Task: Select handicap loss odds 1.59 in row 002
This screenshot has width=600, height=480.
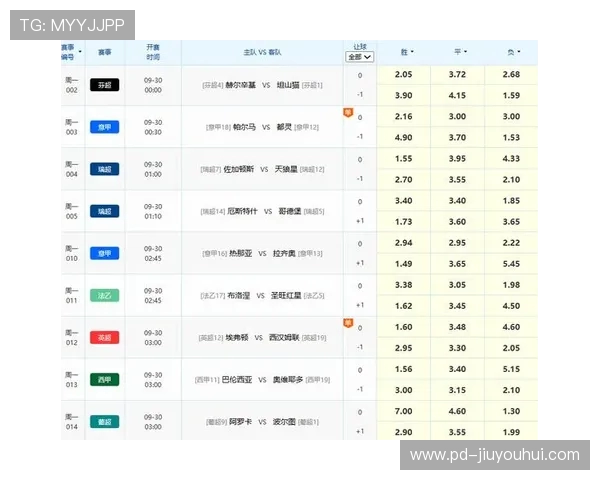Action: (511, 95)
